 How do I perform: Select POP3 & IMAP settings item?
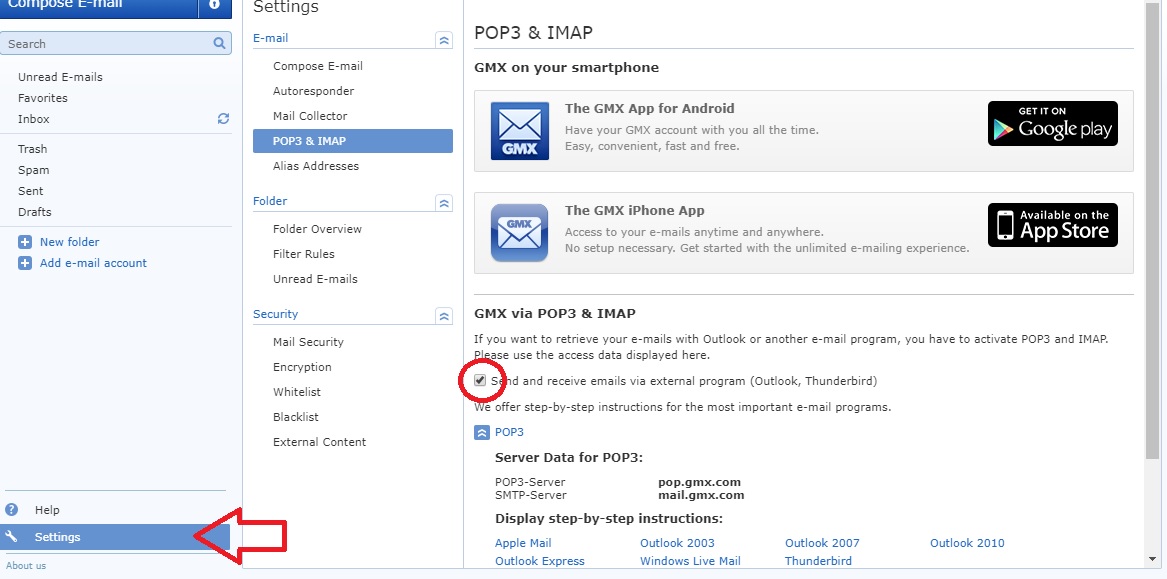pos(353,141)
